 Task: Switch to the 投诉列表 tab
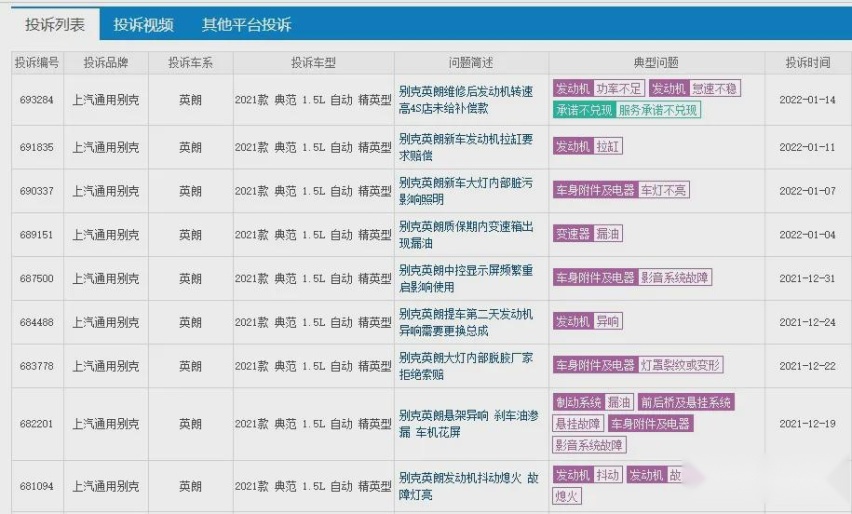click(55, 24)
